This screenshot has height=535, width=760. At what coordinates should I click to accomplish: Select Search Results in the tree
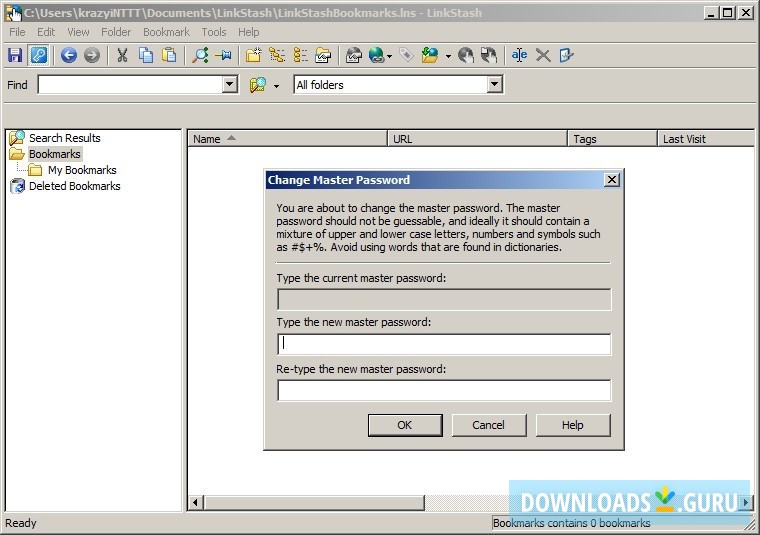(x=64, y=138)
